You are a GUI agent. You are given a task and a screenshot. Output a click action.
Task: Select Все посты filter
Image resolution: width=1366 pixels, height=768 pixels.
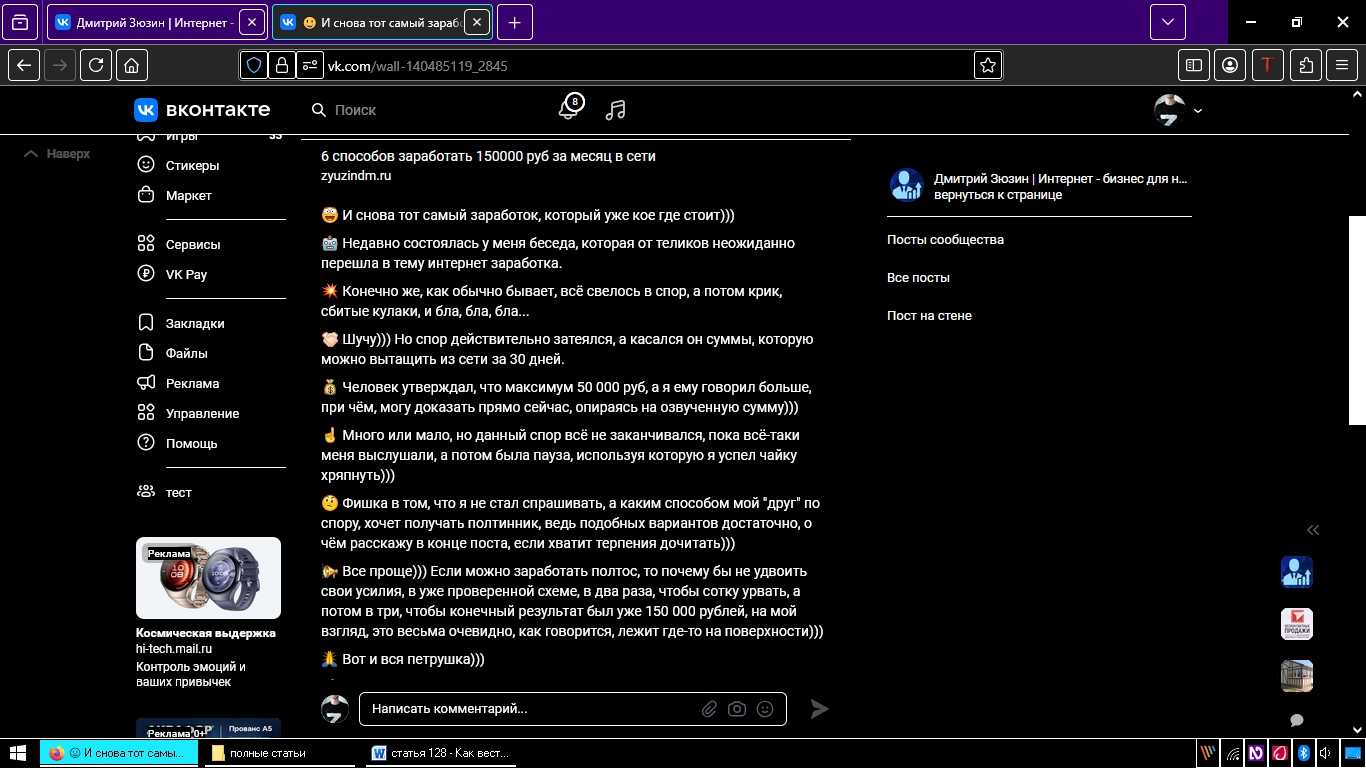[x=918, y=277]
